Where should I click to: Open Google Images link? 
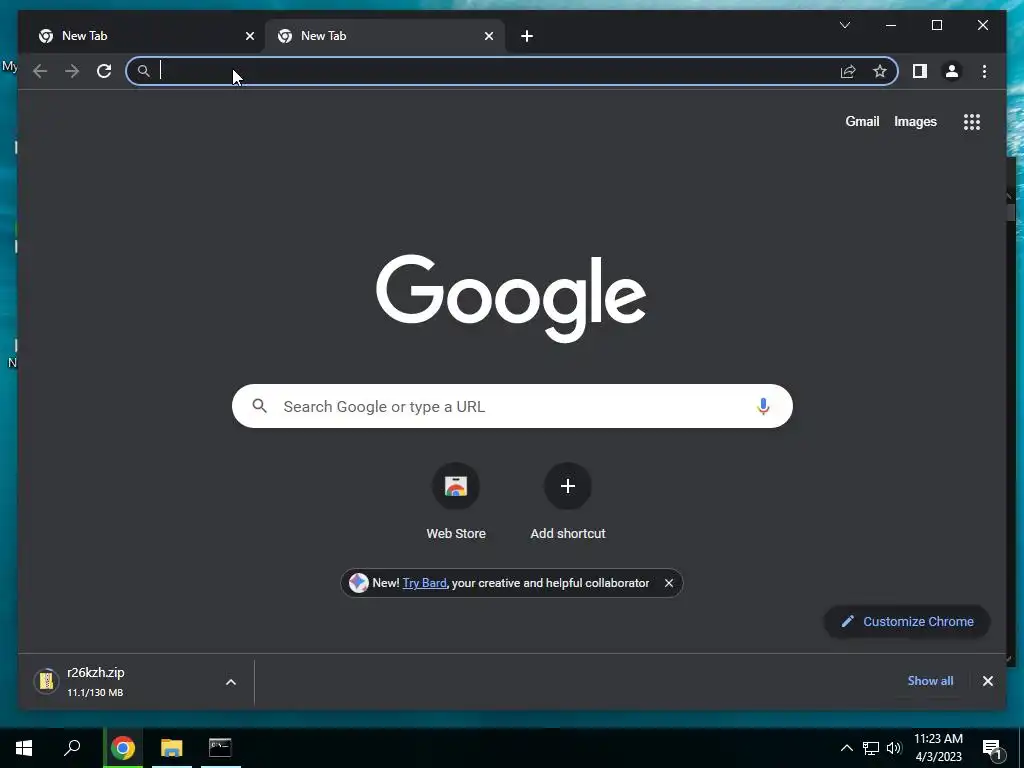[x=915, y=121]
